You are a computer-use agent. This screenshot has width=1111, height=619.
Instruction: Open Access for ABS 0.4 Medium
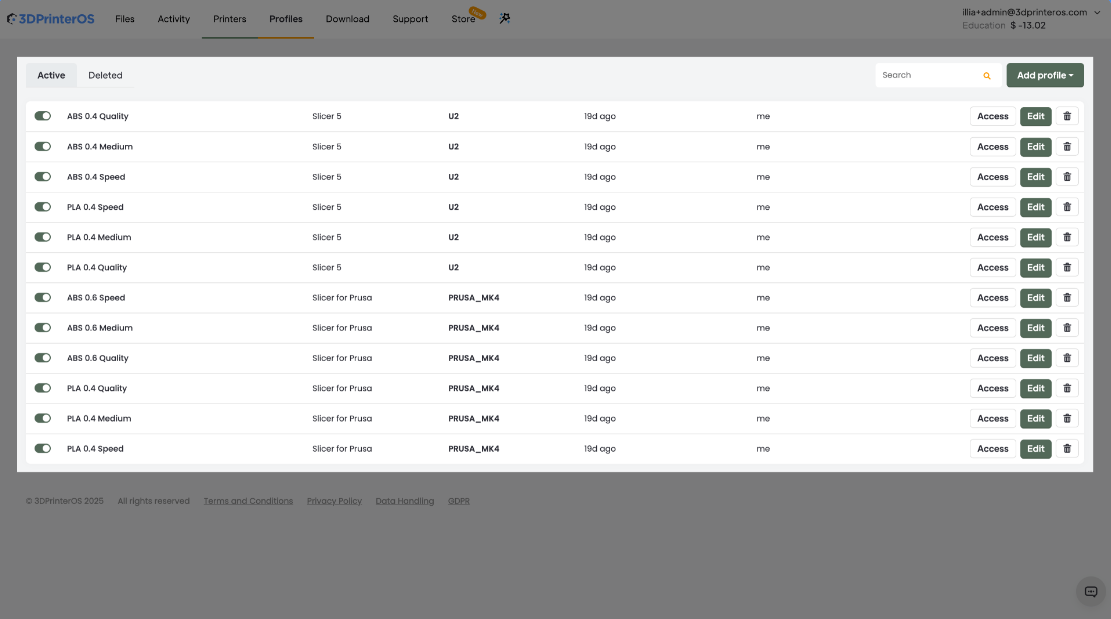tap(992, 147)
